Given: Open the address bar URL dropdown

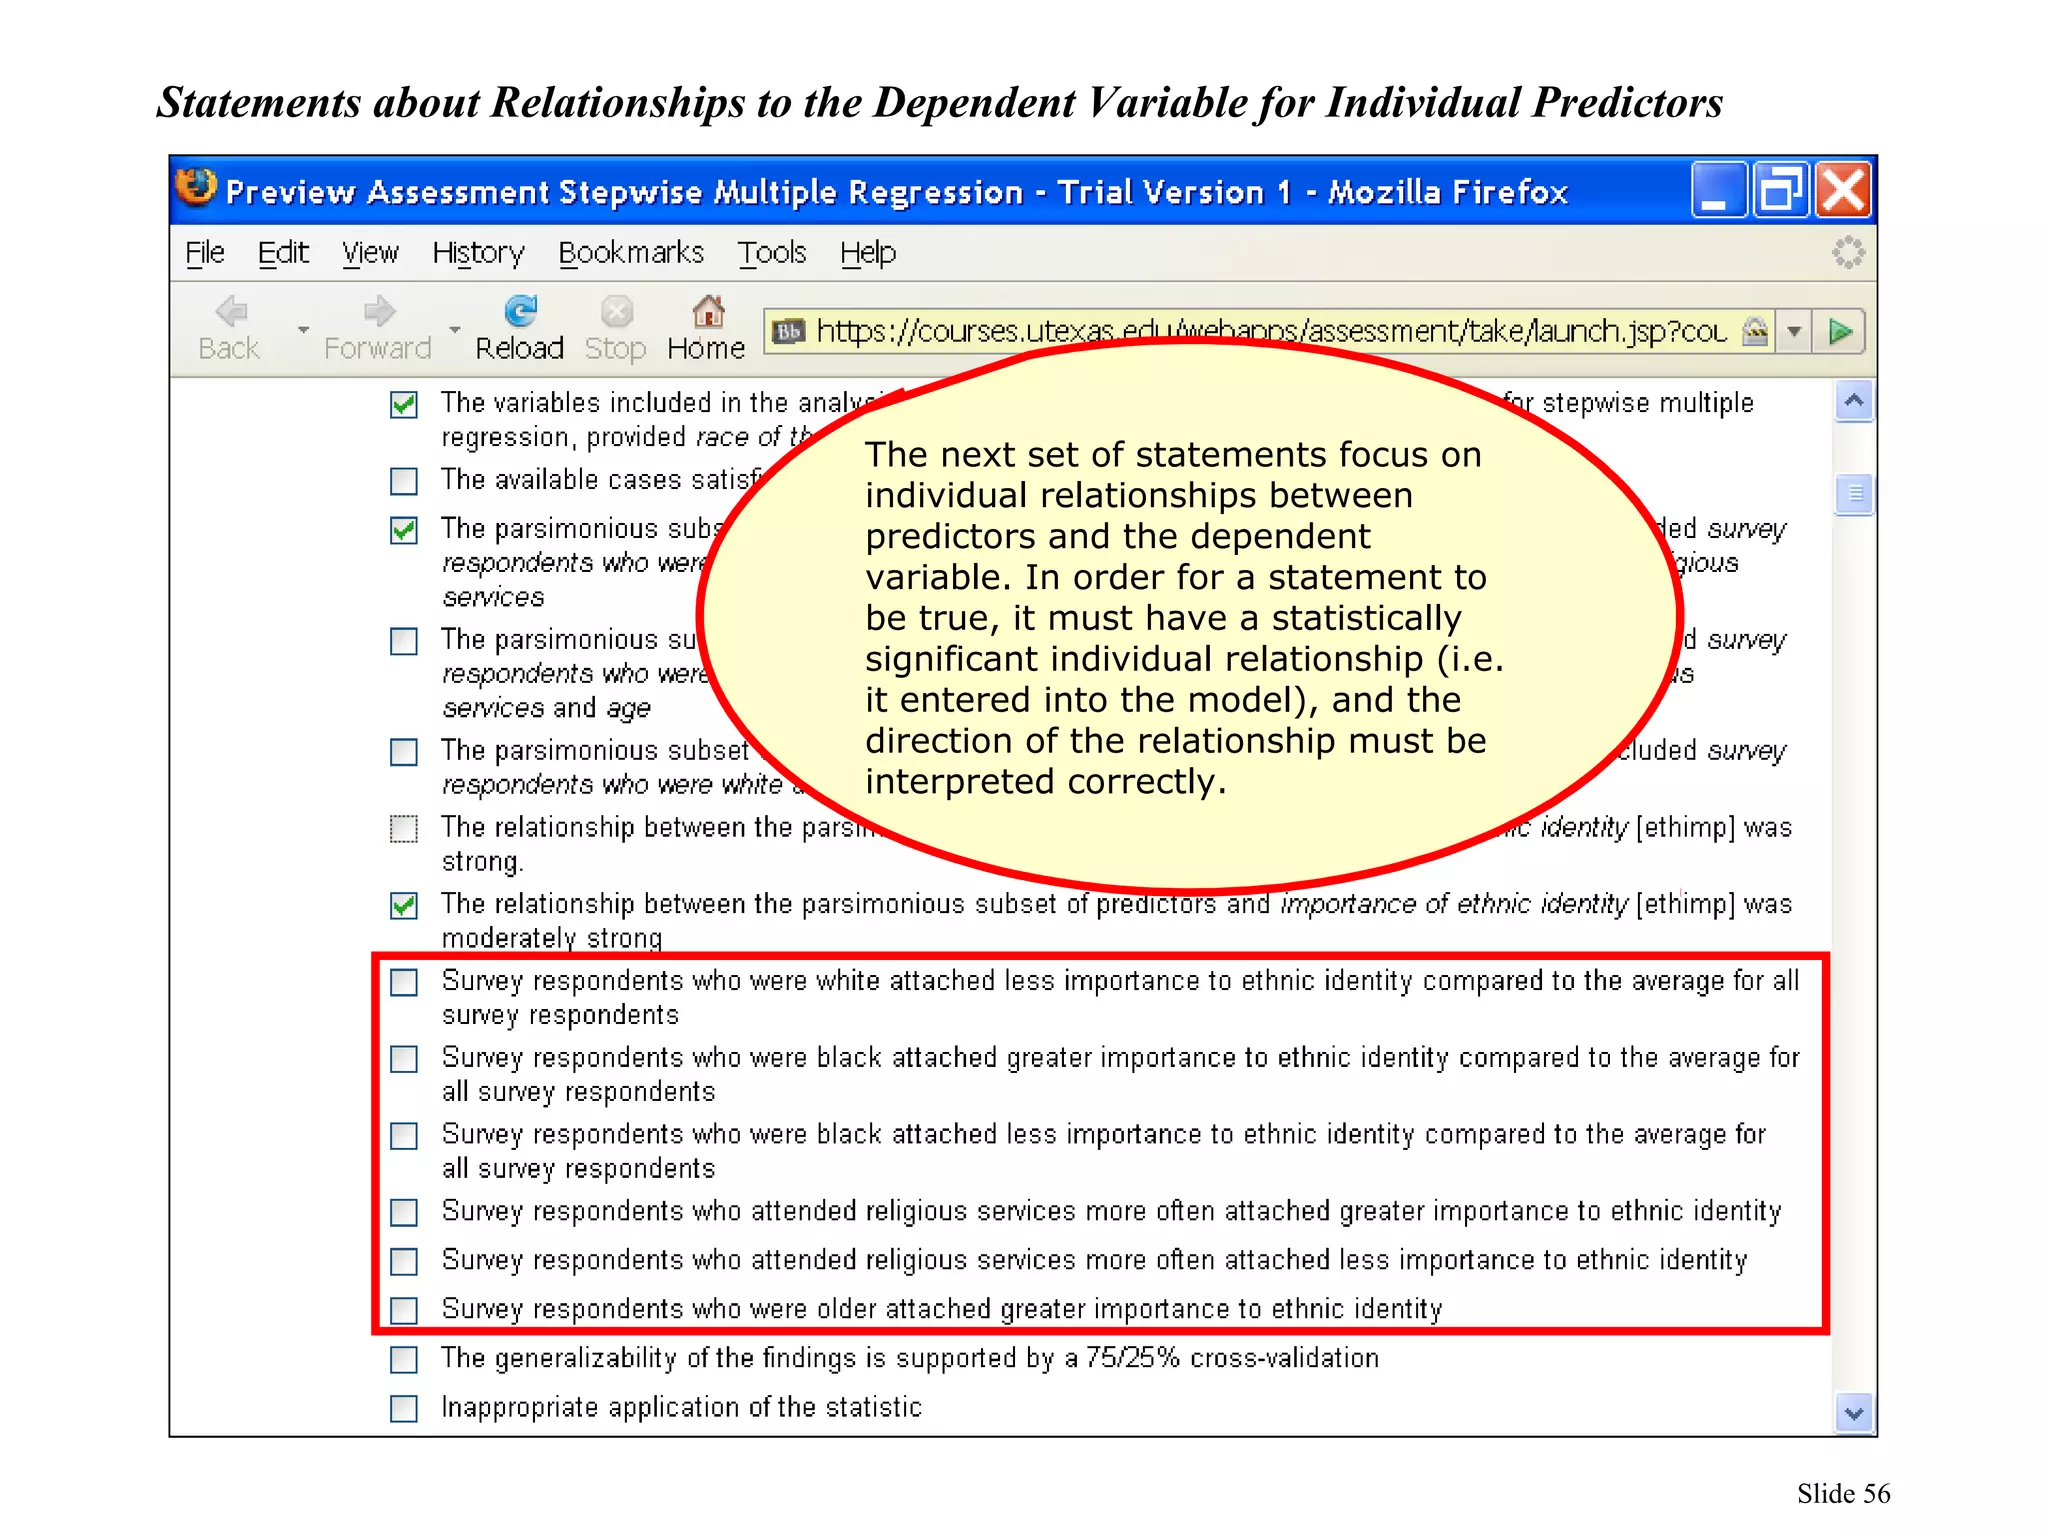Looking at the screenshot, I should (x=1795, y=331).
